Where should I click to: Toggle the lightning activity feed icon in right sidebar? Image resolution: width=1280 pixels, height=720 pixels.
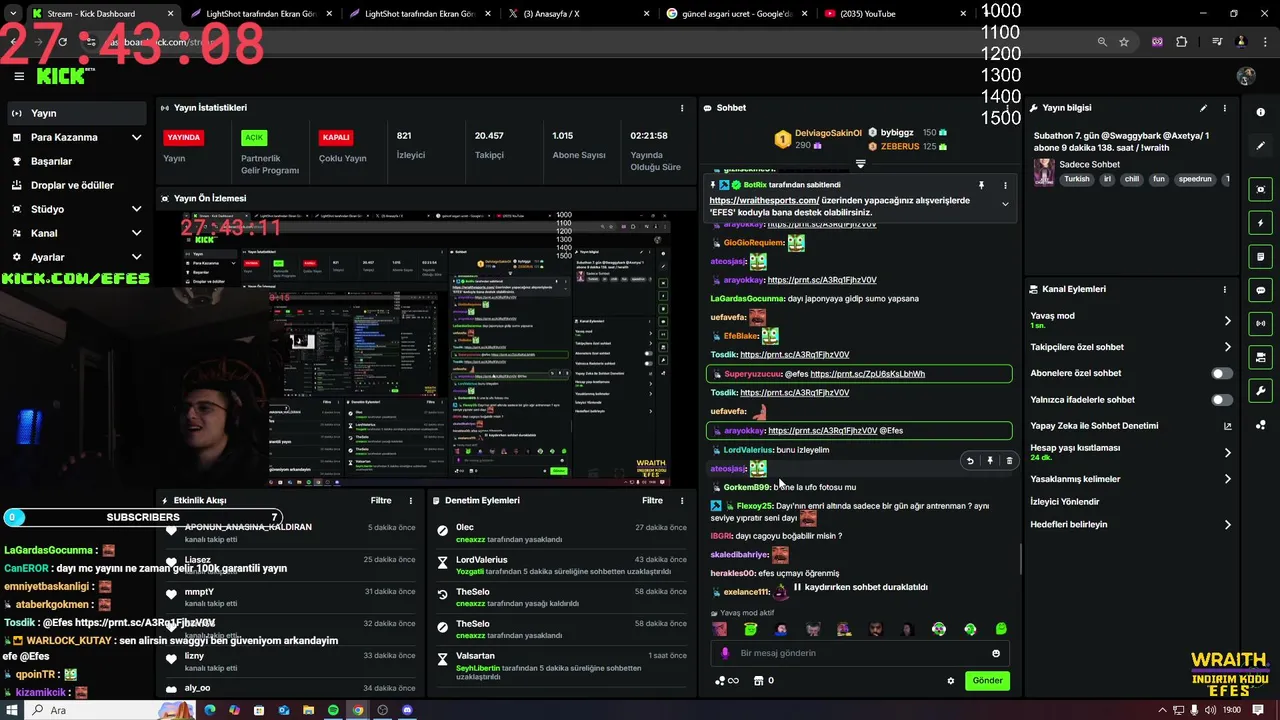tap(1260, 223)
